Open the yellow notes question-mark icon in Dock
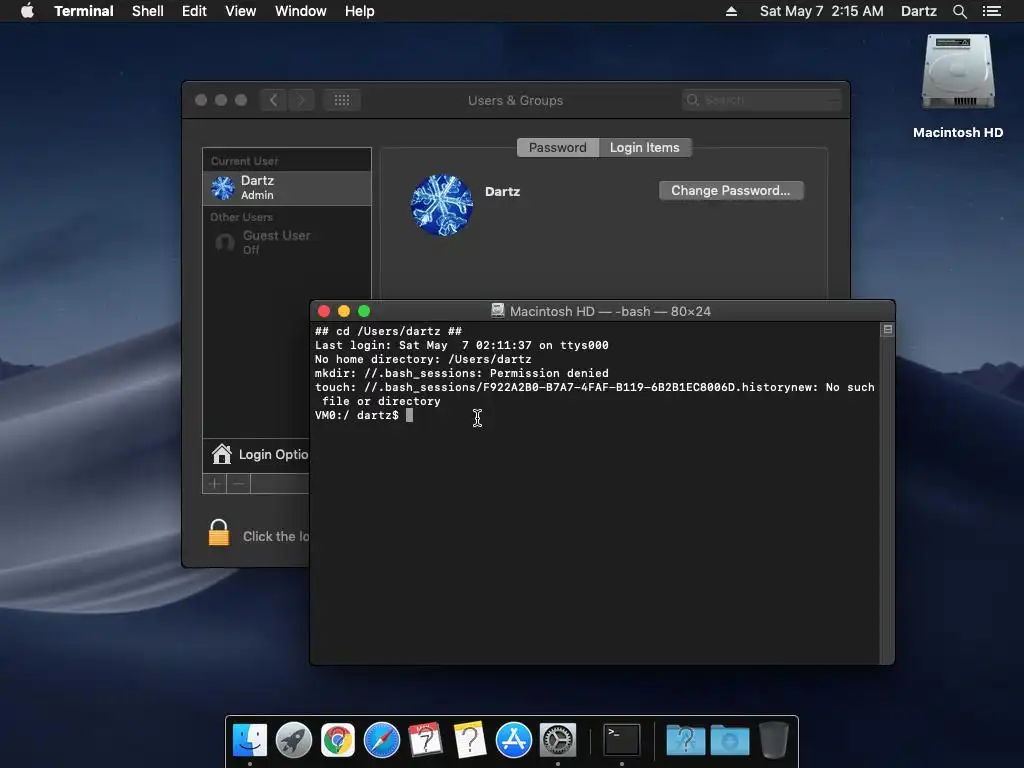Viewport: 1024px width, 768px height. point(470,741)
